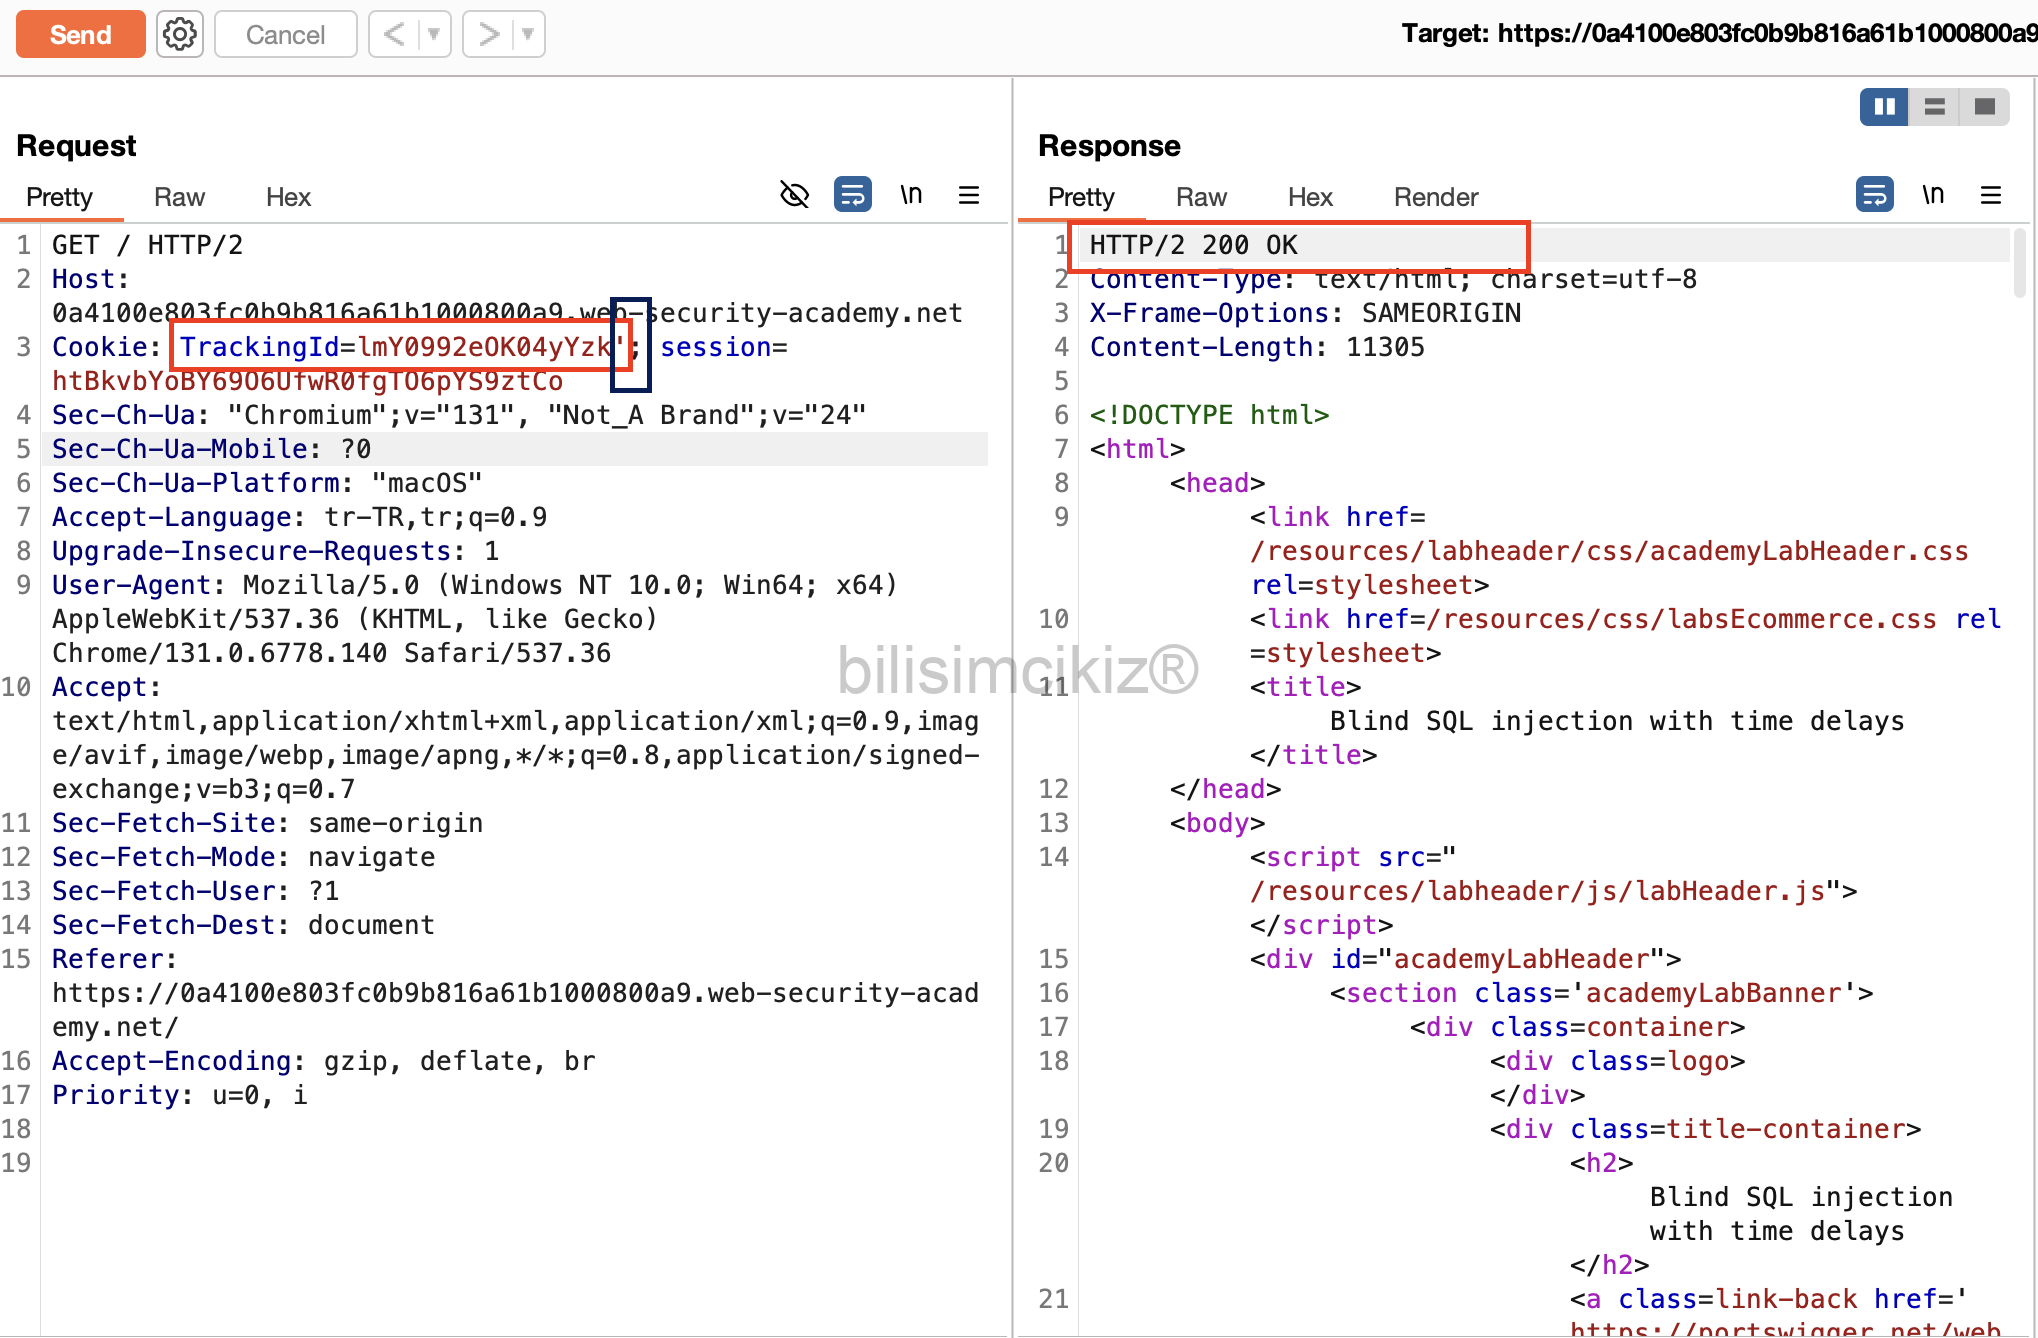Expand the back history dropdown arrow

click(434, 35)
